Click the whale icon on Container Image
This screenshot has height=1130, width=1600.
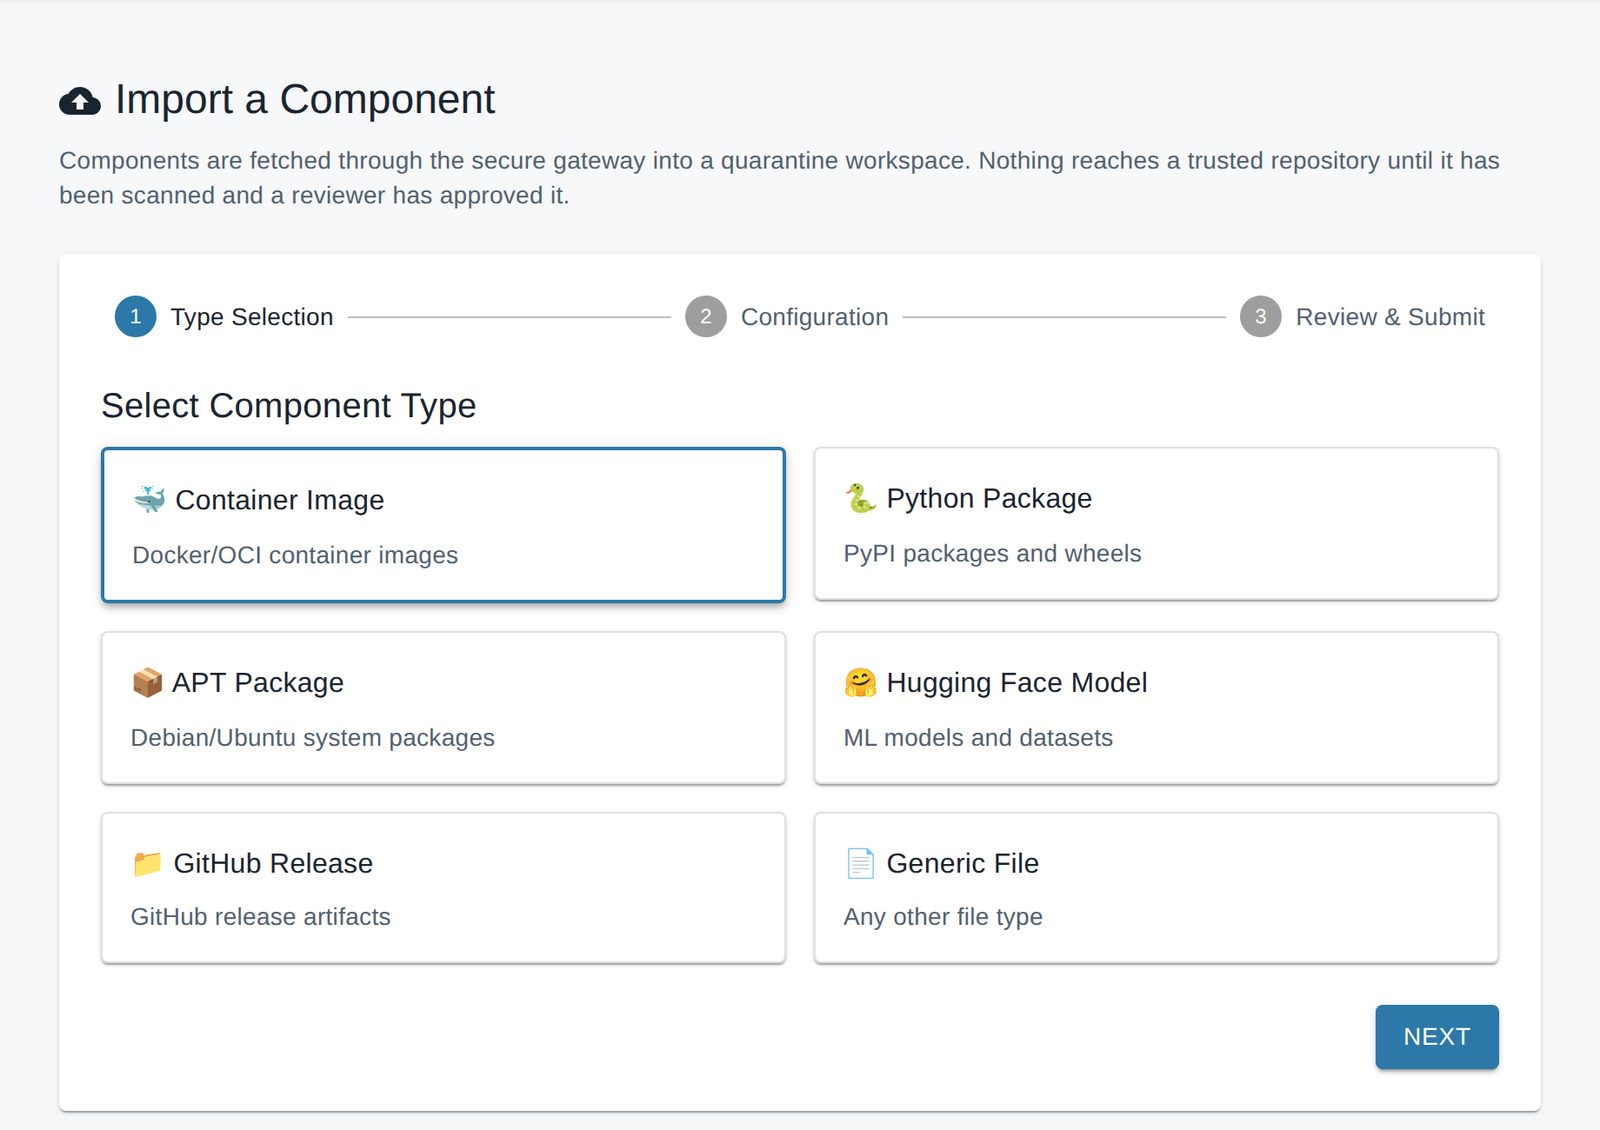click(149, 499)
